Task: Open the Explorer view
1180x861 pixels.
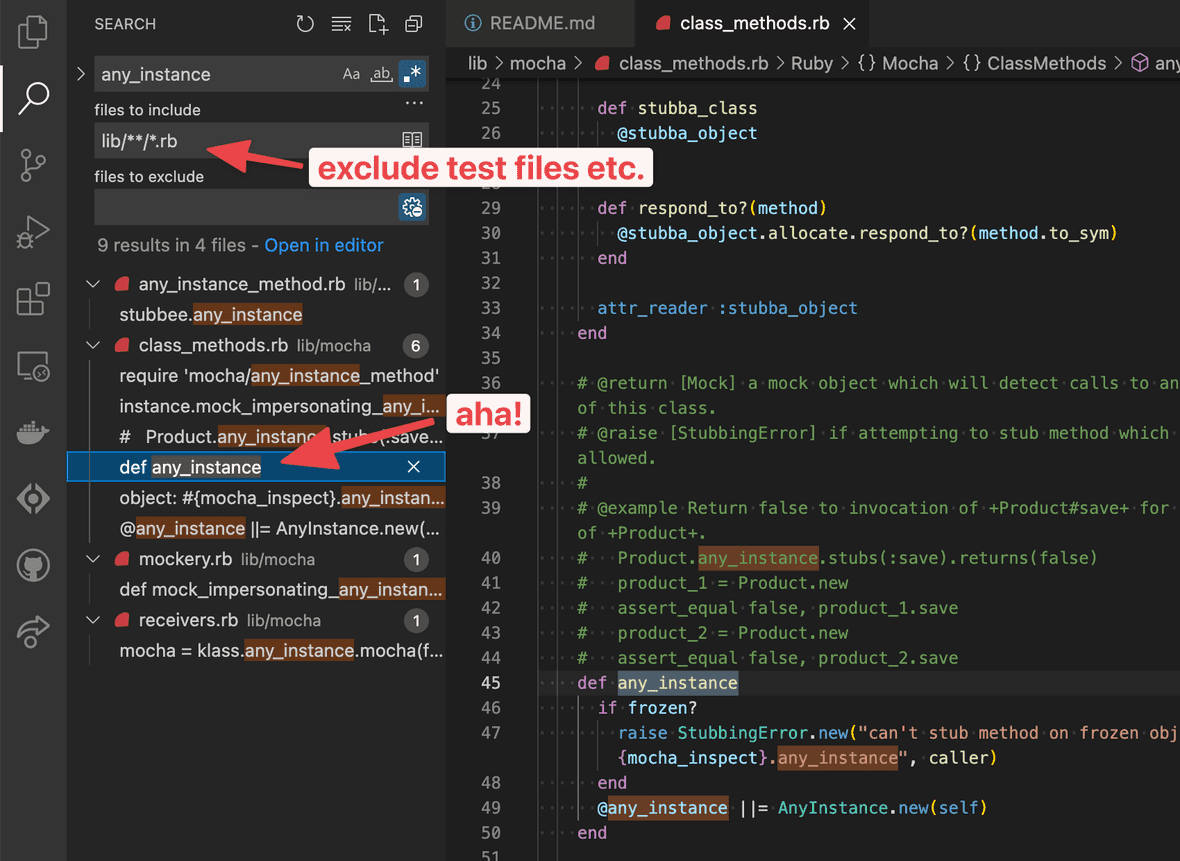Action: click(x=33, y=32)
